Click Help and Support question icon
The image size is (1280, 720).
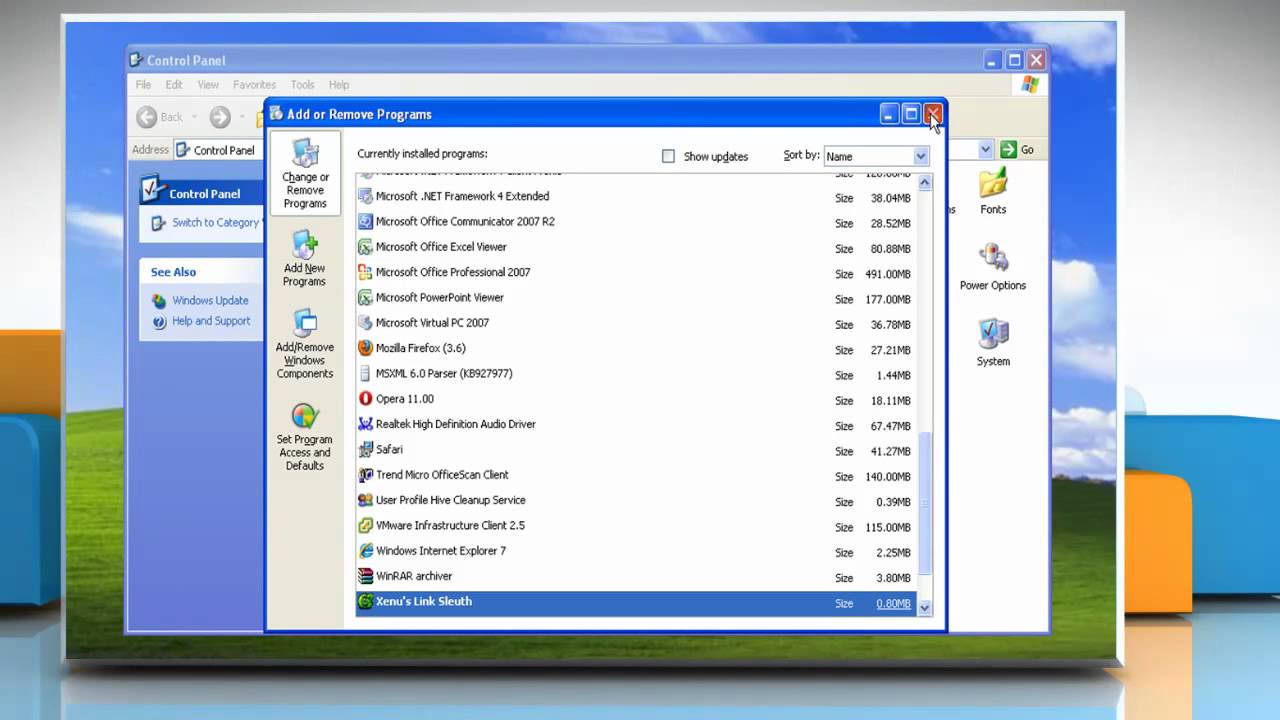click(159, 321)
